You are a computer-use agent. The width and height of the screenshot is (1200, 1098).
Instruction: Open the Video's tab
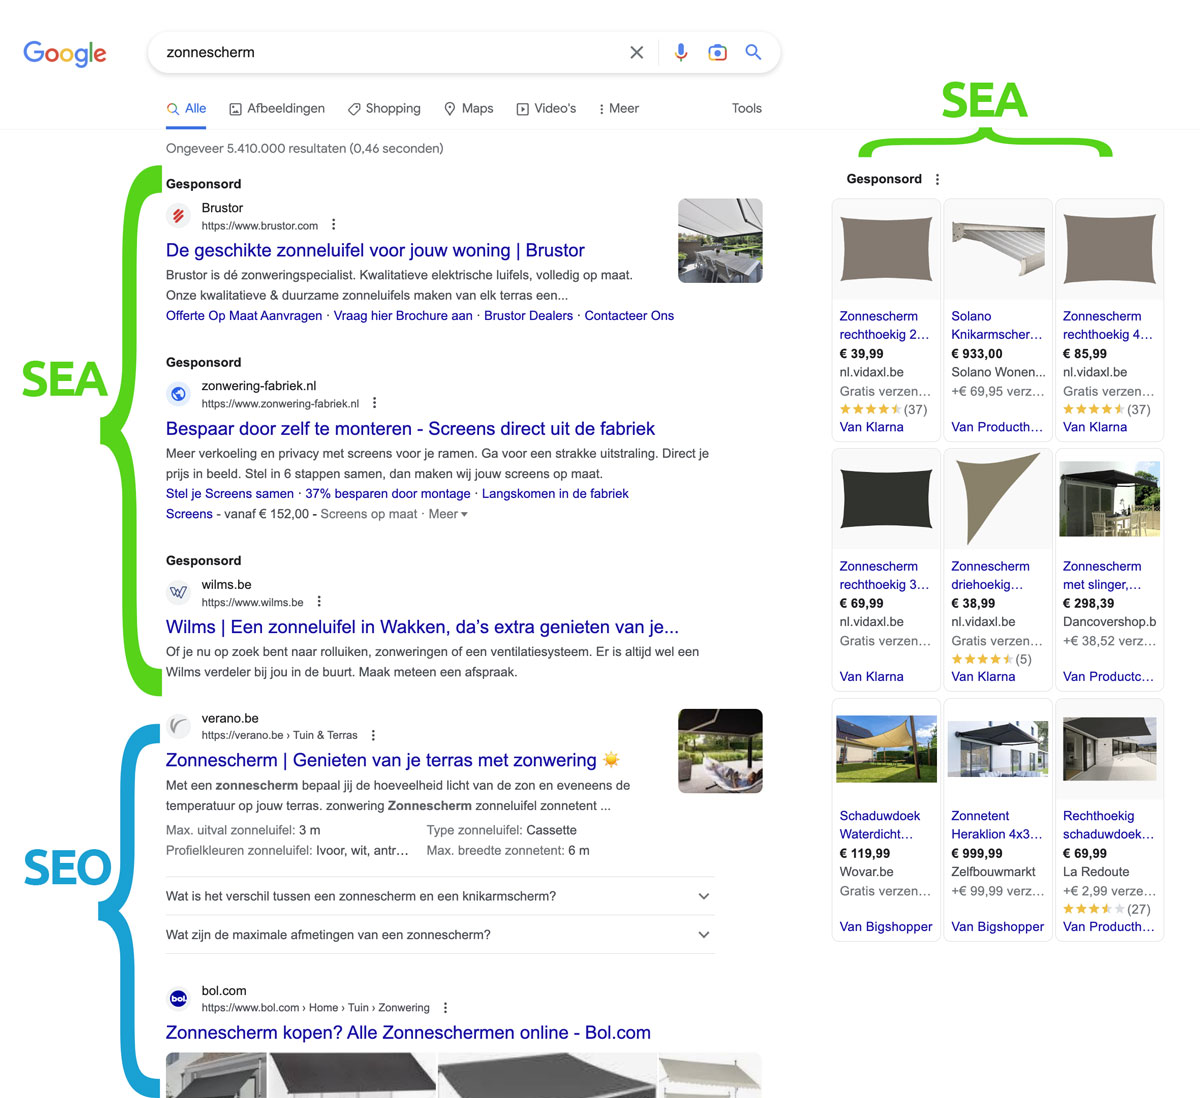(546, 108)
